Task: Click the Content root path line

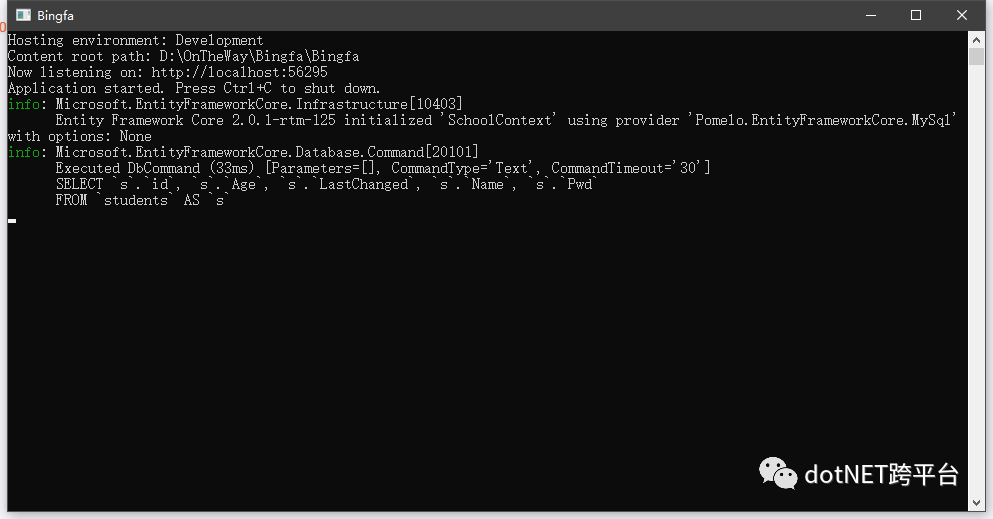Action: (183, 56)
